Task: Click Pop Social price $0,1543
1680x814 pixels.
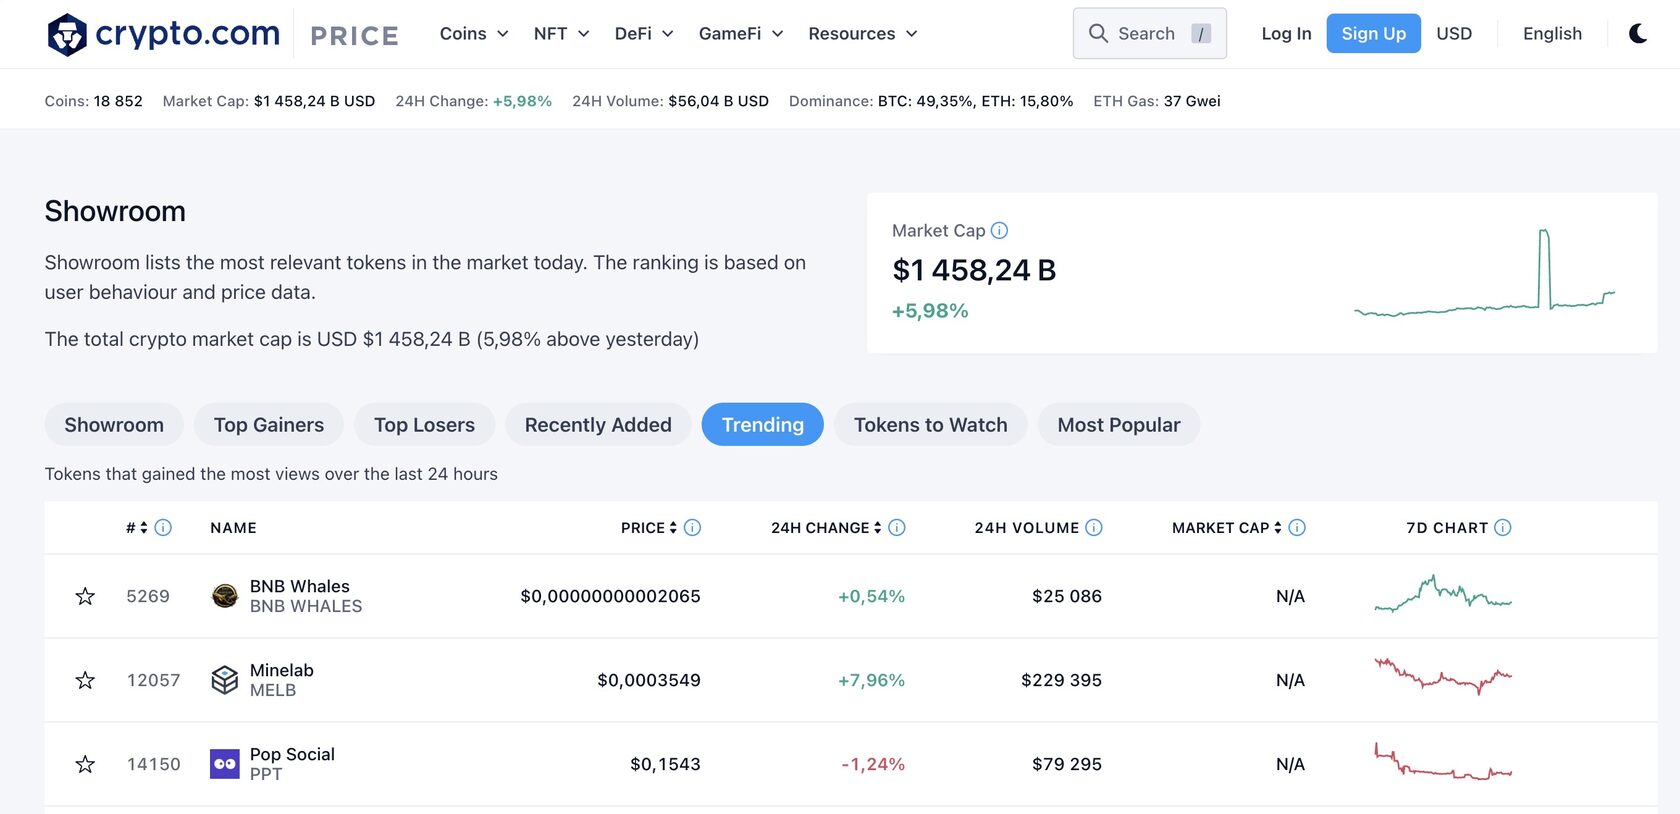Action: [665, 765]
